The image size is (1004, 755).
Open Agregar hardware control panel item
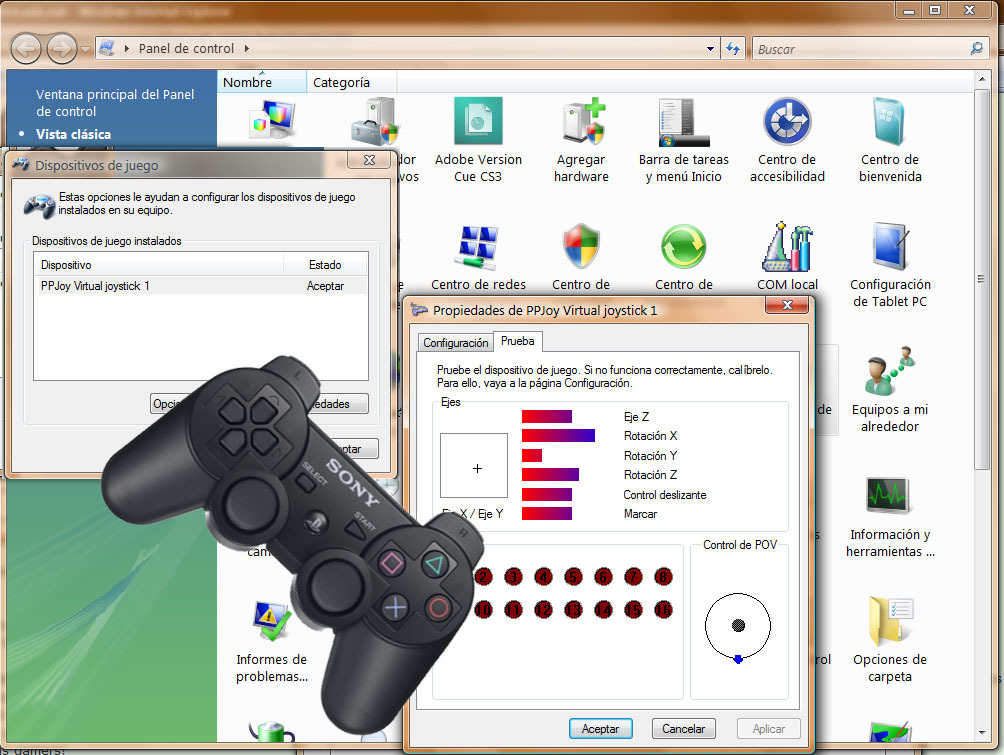[581, 124]
